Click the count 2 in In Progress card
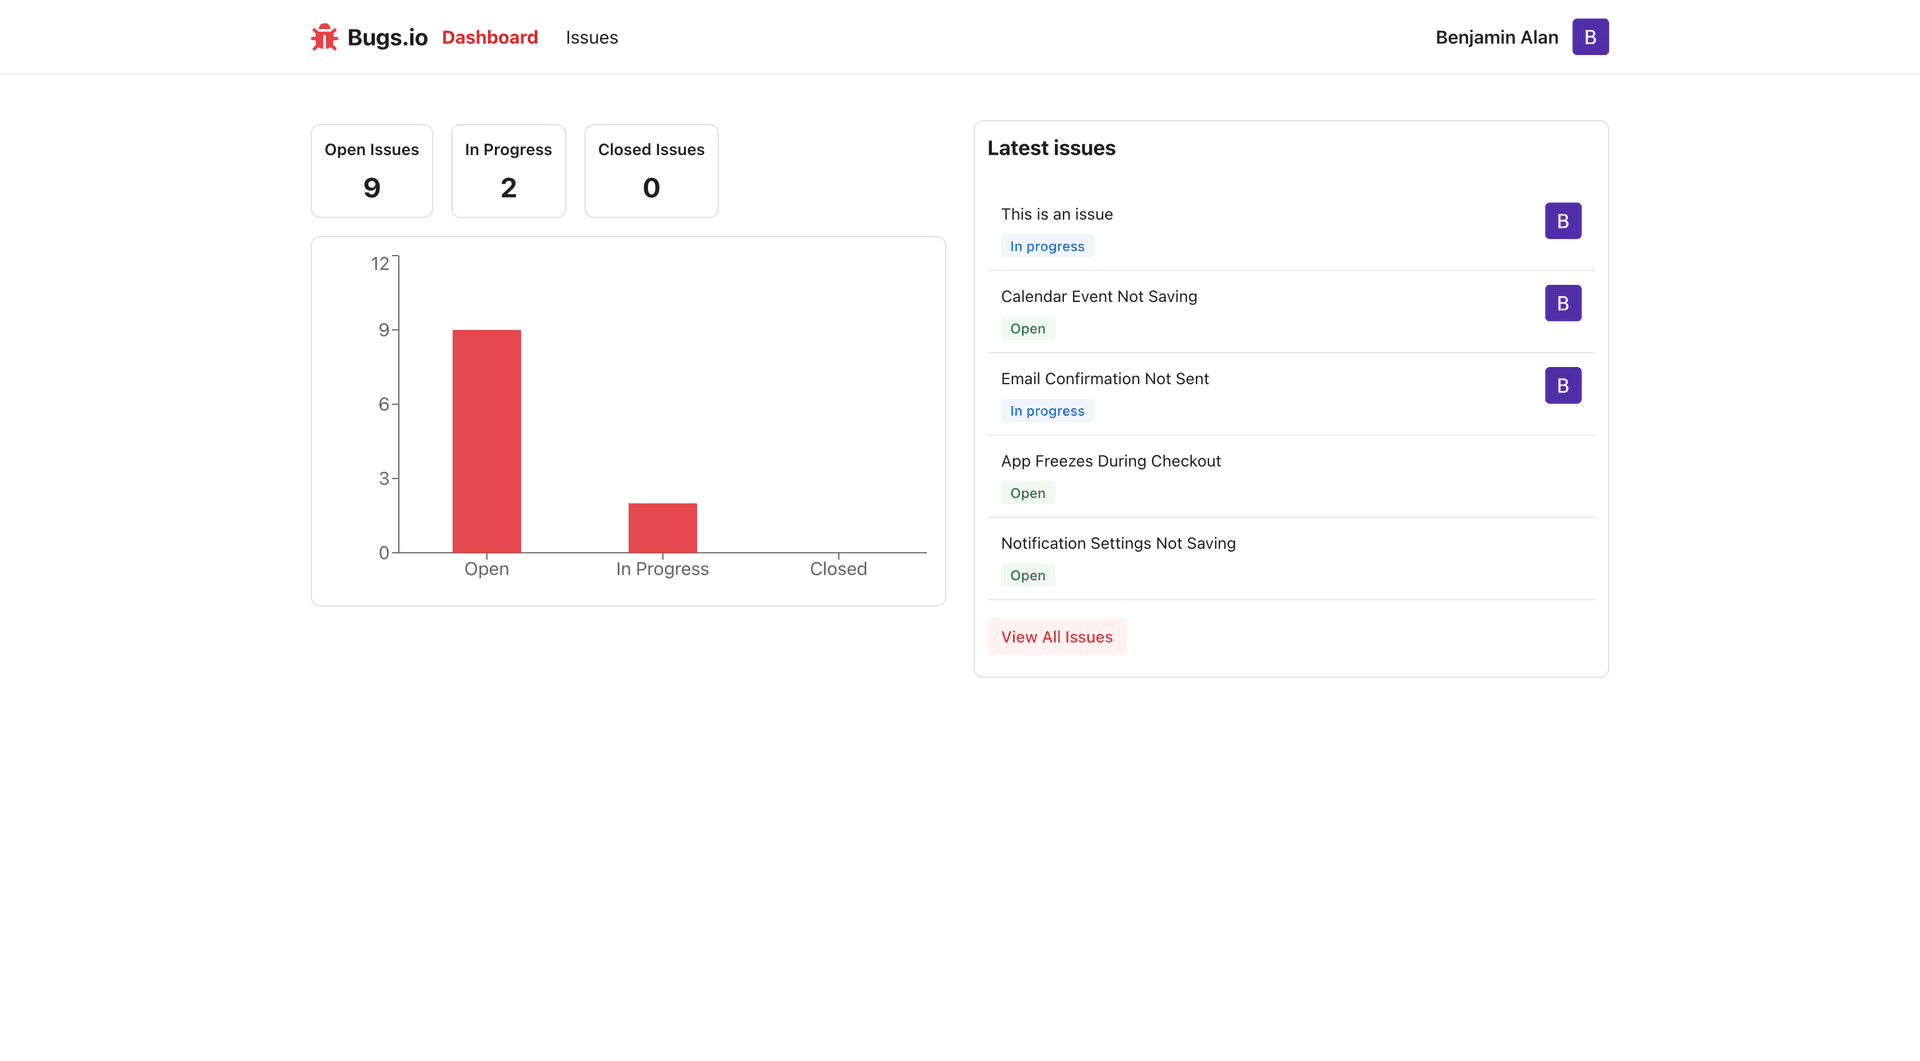The image size is (1920, 1061). [x=508, y=188]
